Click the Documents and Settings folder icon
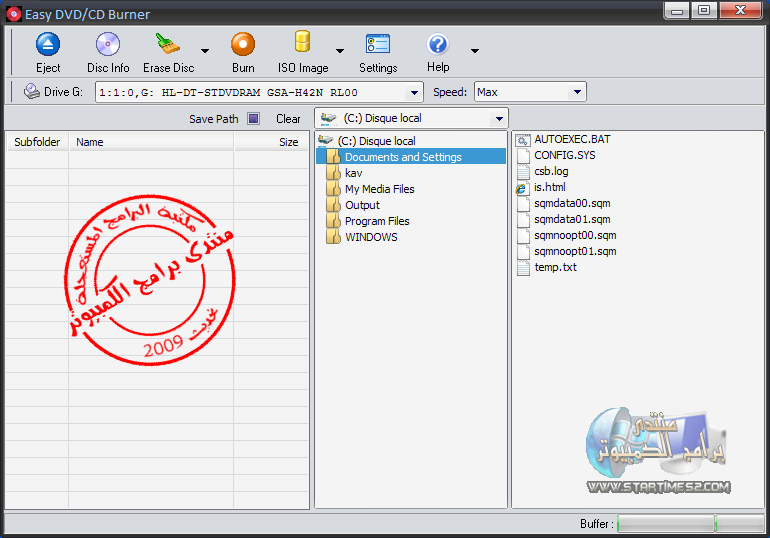The height and width of the screenshot is (538, 770). pos(333,157)
